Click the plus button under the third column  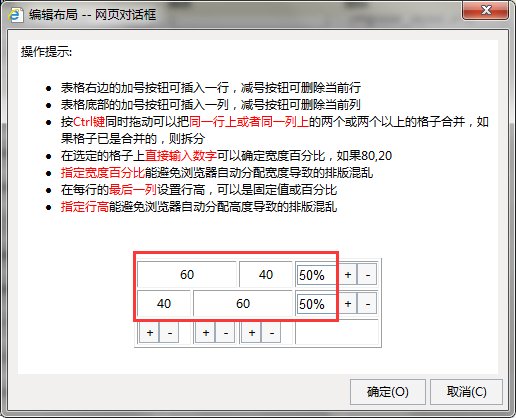pyautogui.click(x=252, y=332)
